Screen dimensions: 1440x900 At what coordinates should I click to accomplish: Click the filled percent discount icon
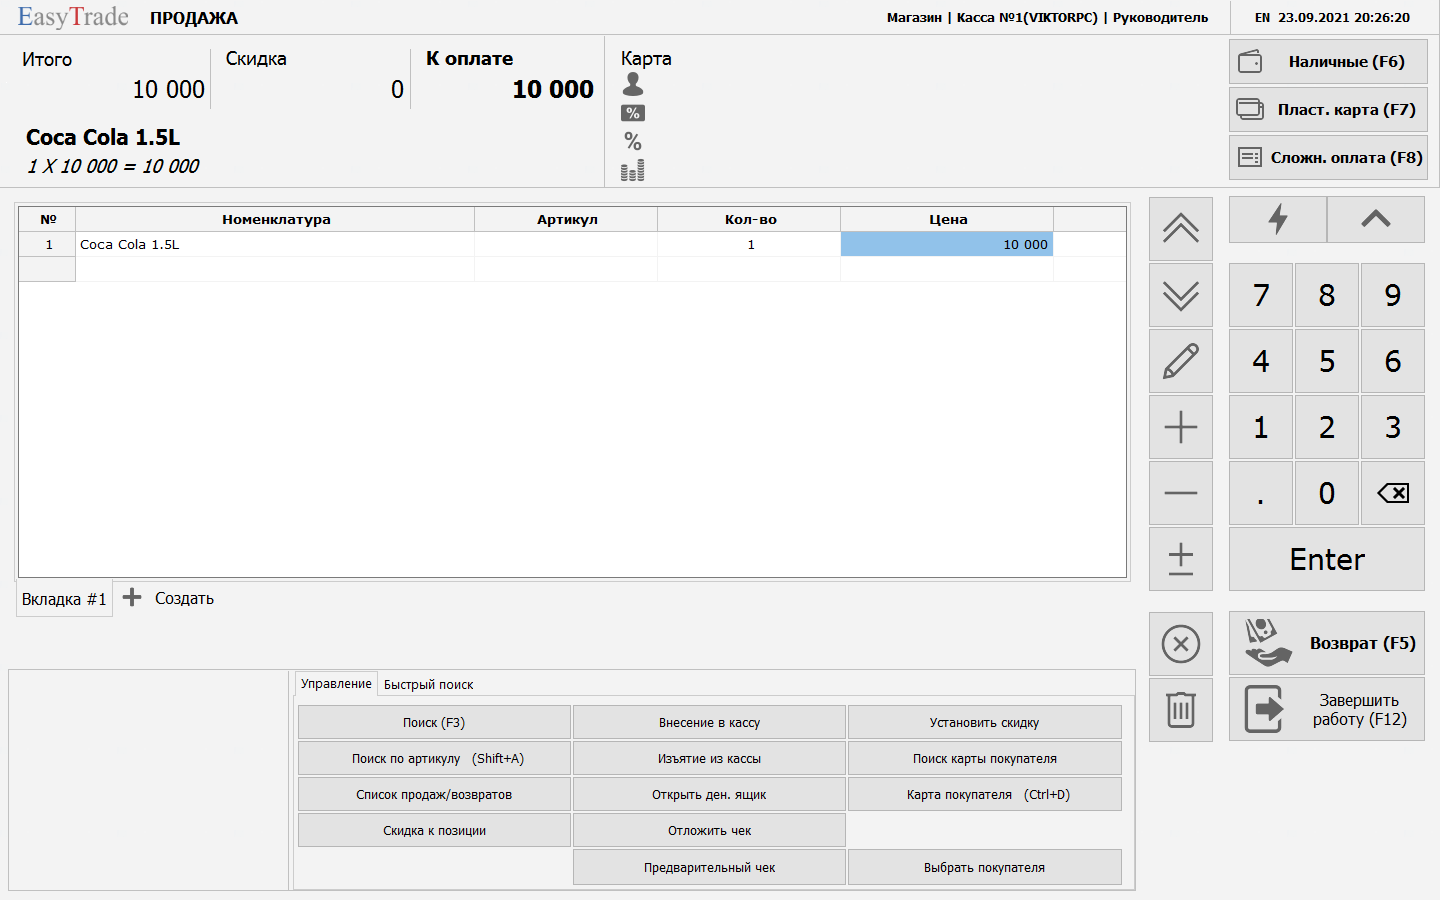pyautogui.click(x=633, y=113)
